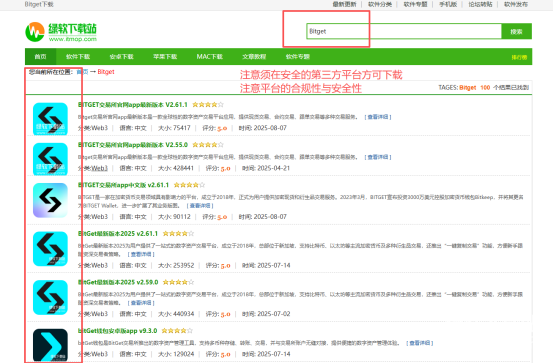This screenshot has height=364, width=554.
Task: Click the size value 440934
Action: pos(183,314)
